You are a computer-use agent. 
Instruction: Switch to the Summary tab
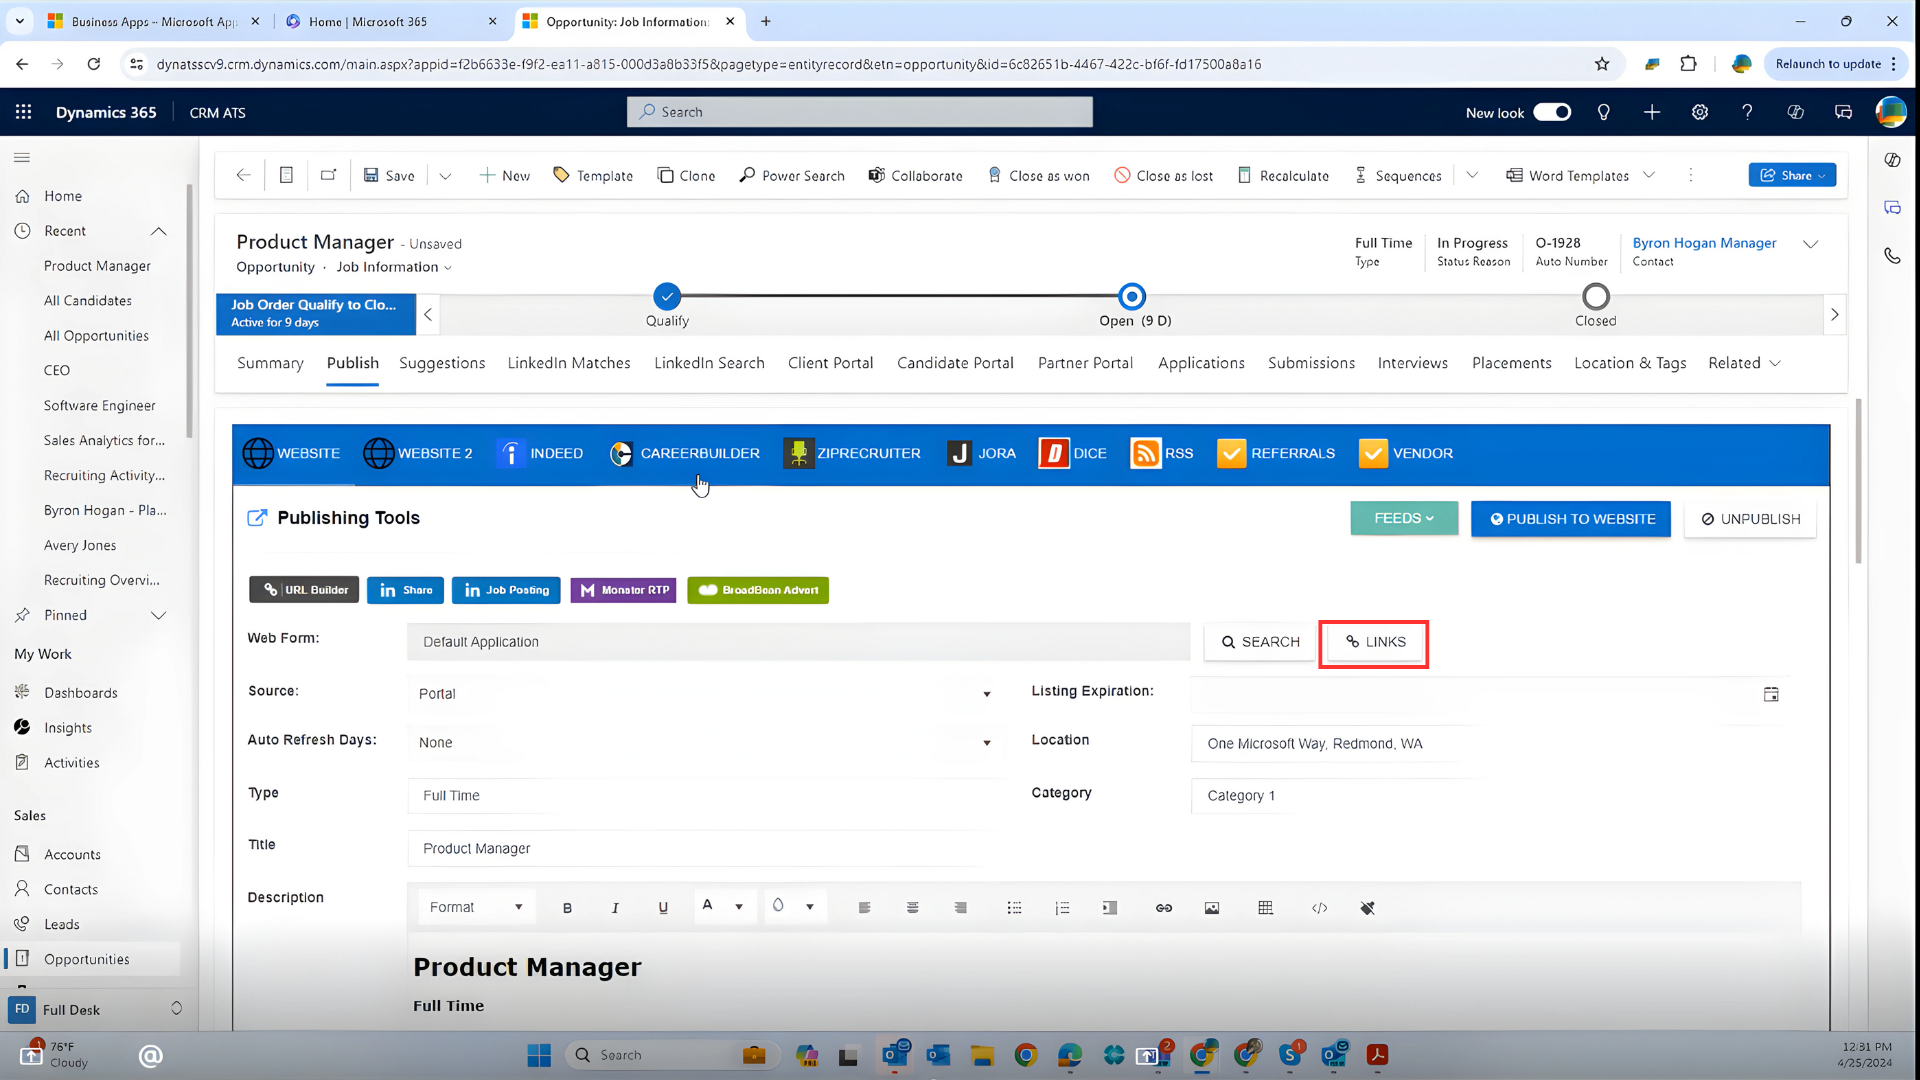click(x=270, y=363)
